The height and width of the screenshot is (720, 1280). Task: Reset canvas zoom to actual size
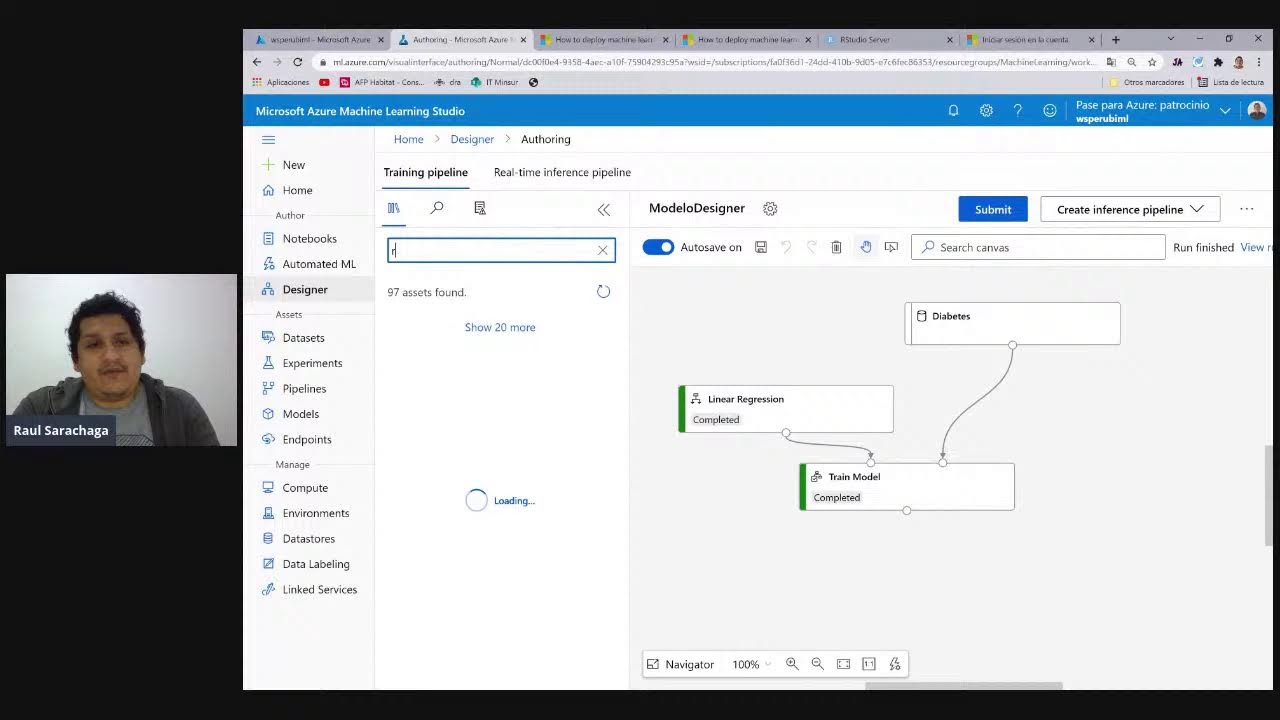pos(869,664)
